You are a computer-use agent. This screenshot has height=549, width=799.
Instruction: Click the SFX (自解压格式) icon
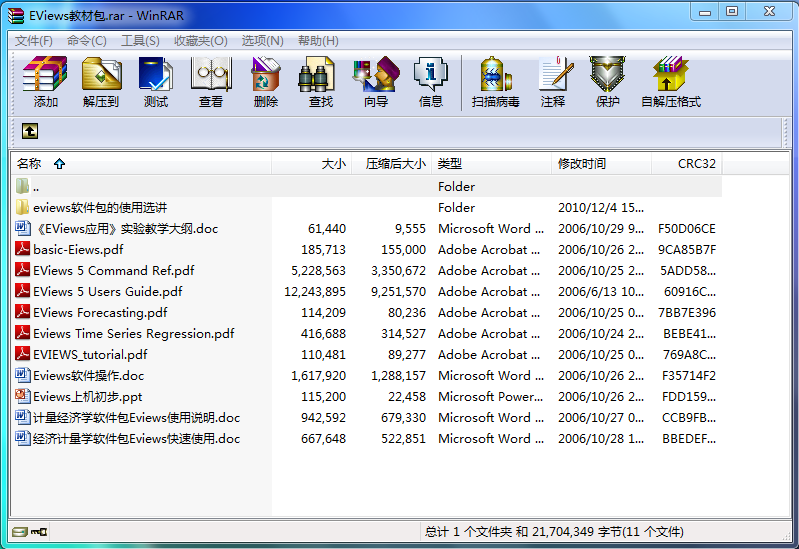671,74
